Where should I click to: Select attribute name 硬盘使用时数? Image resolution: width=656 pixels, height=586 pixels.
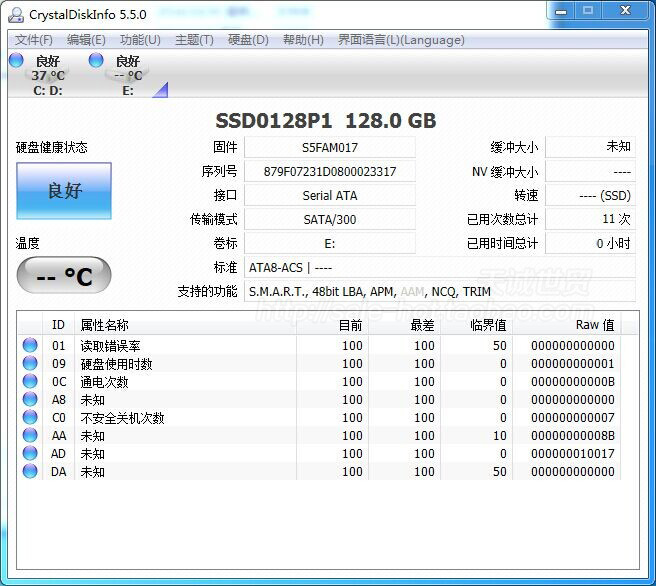click(x=116, y=364)
